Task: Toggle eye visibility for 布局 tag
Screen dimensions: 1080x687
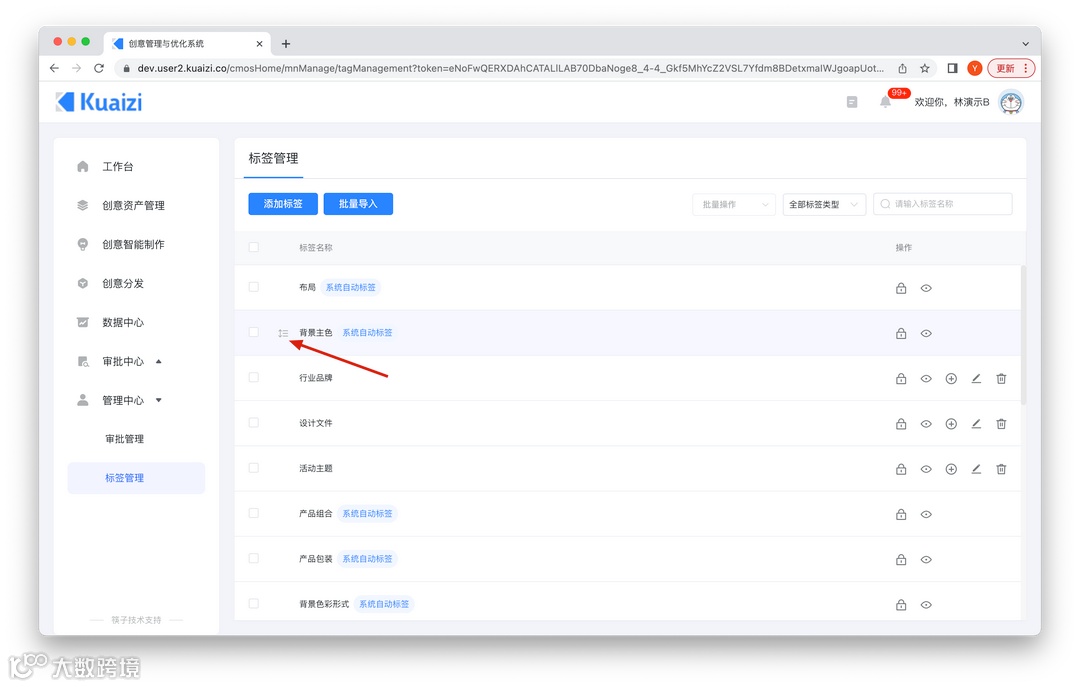Action: 926,288
